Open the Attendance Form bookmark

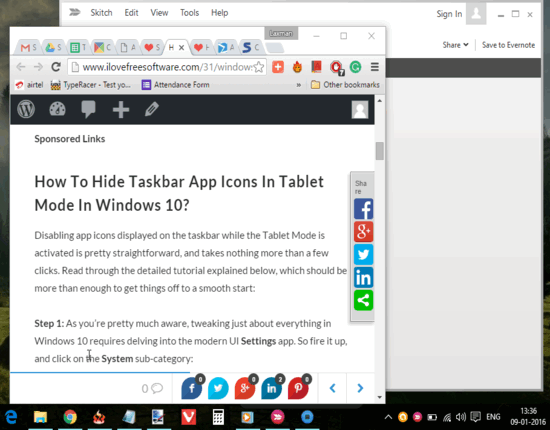tap(175, 85)
